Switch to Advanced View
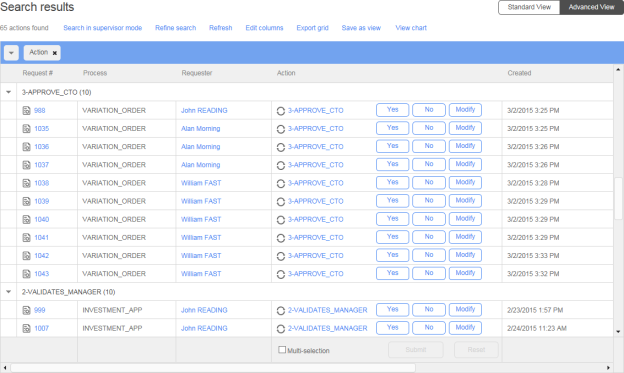Screen dimensions: 624x373 [x=591, y=7]
